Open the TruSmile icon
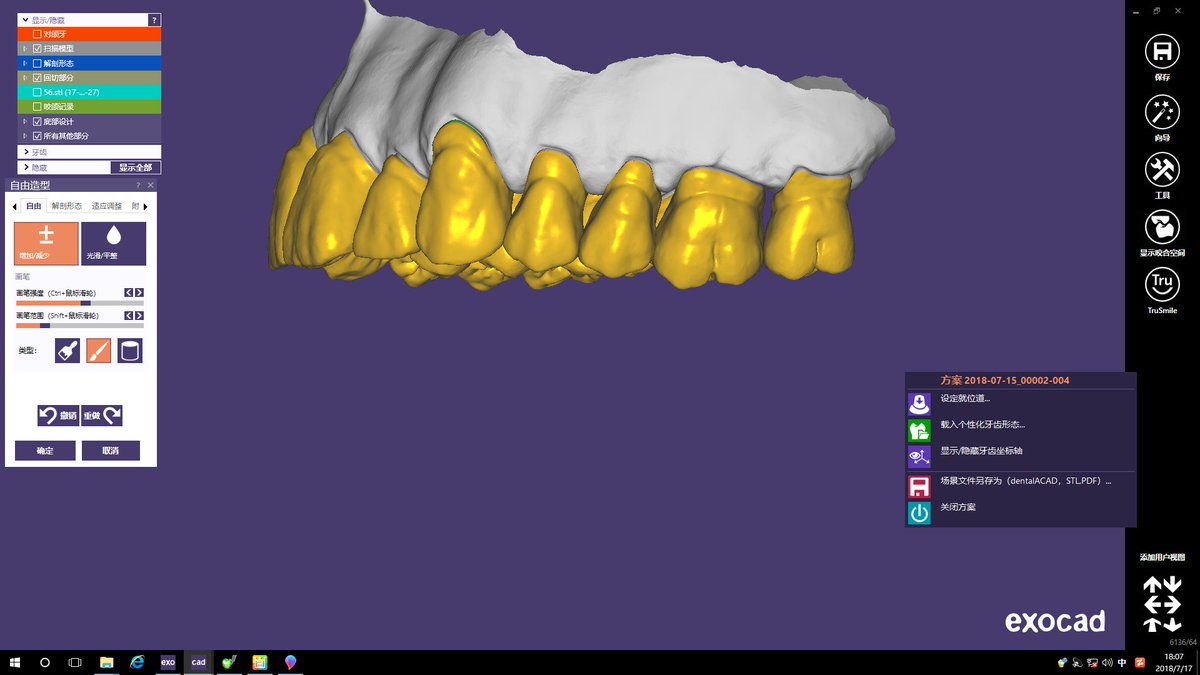This screenshot has height=675, width=1200. (x=1162, y=284)
